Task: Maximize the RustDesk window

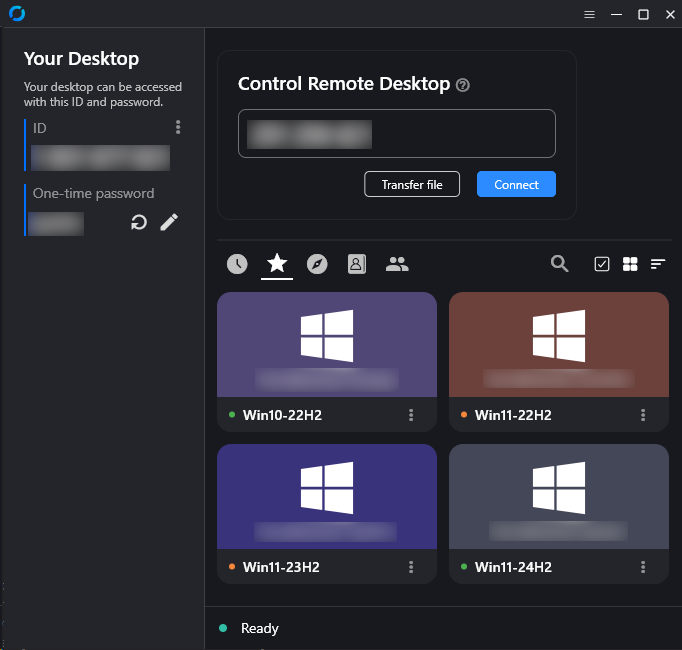Action: click(643, 14)
